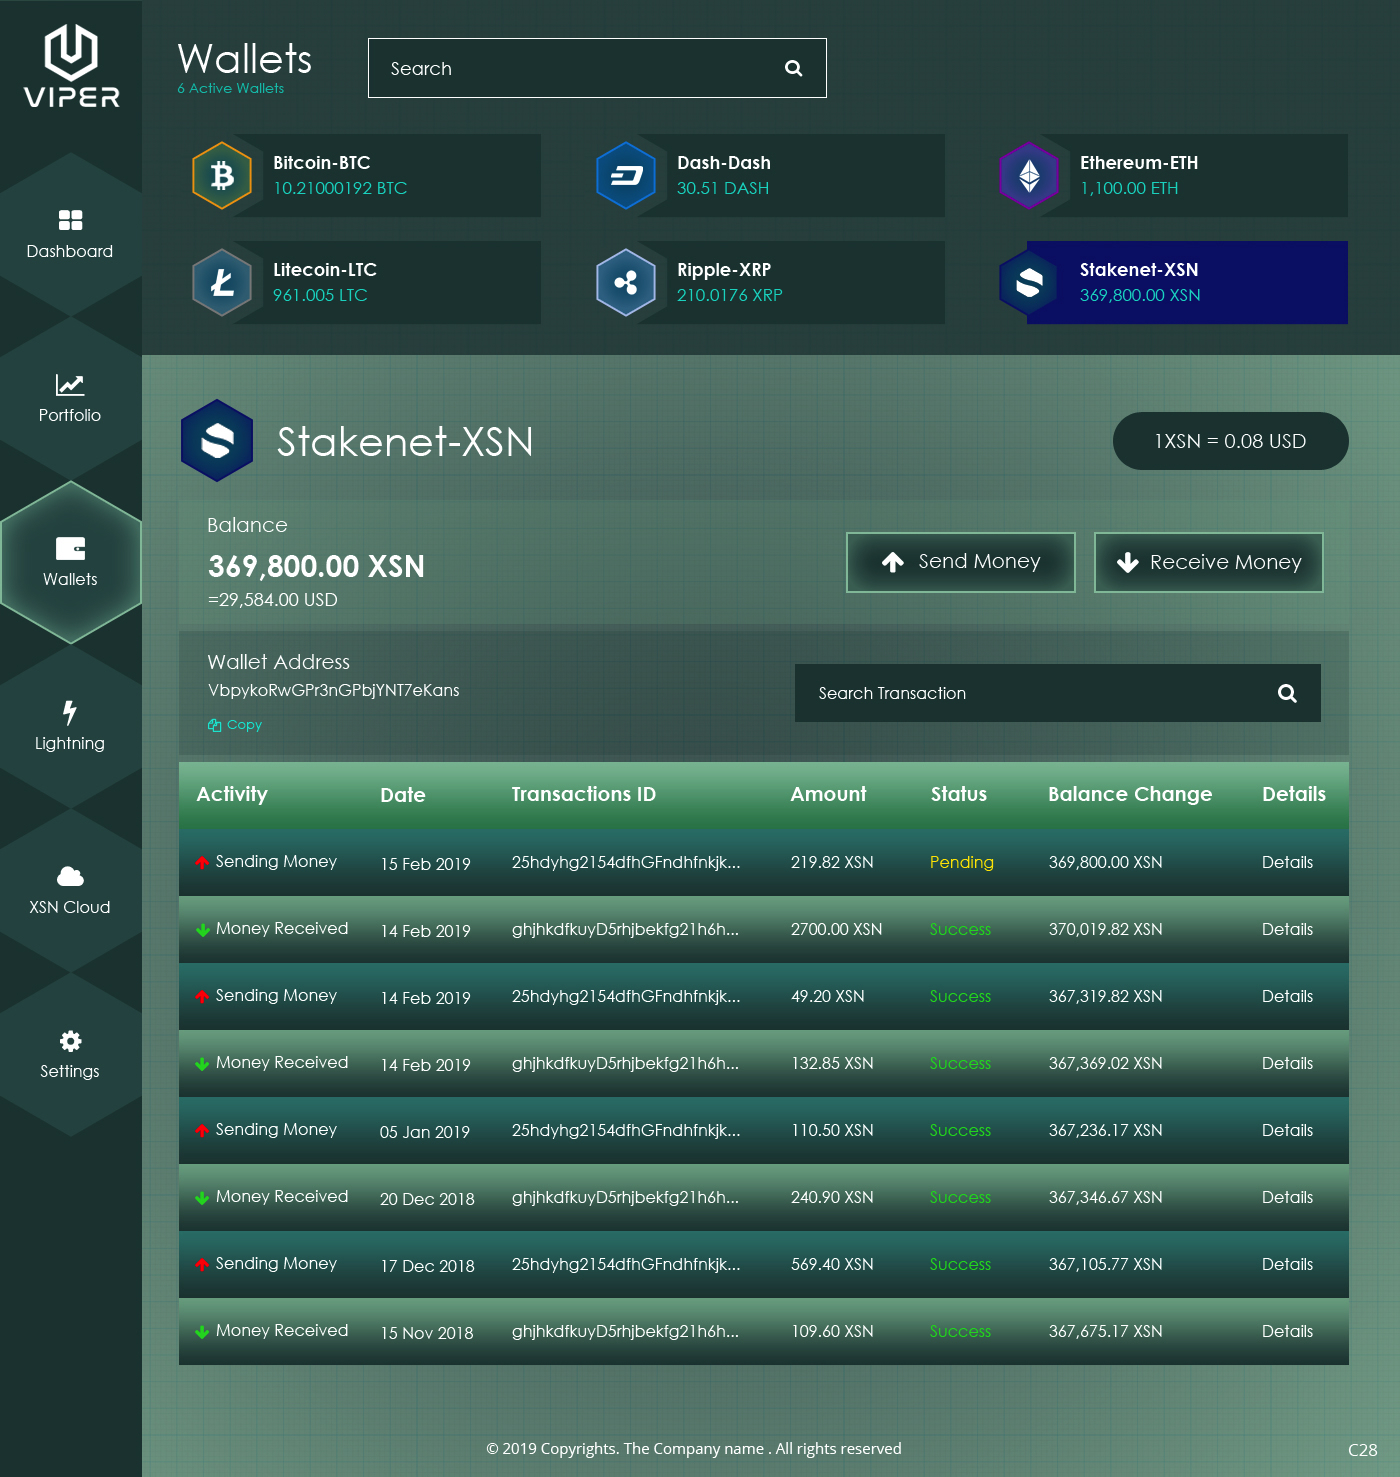1400x1477 pixels.
Task: Click the 1XSN = 0.08 USD rate pill
Action: click(1230, 441)
